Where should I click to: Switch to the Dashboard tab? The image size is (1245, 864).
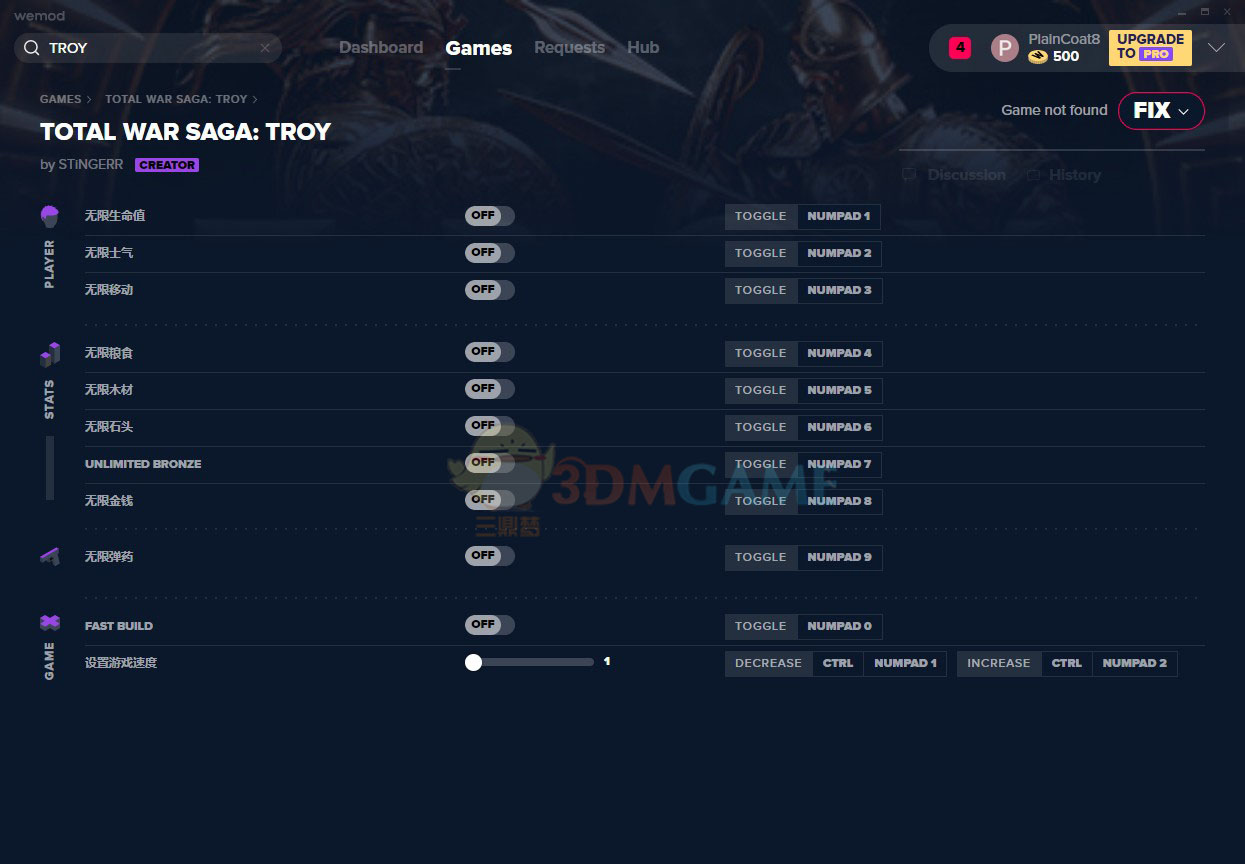[x=381, y=48]
